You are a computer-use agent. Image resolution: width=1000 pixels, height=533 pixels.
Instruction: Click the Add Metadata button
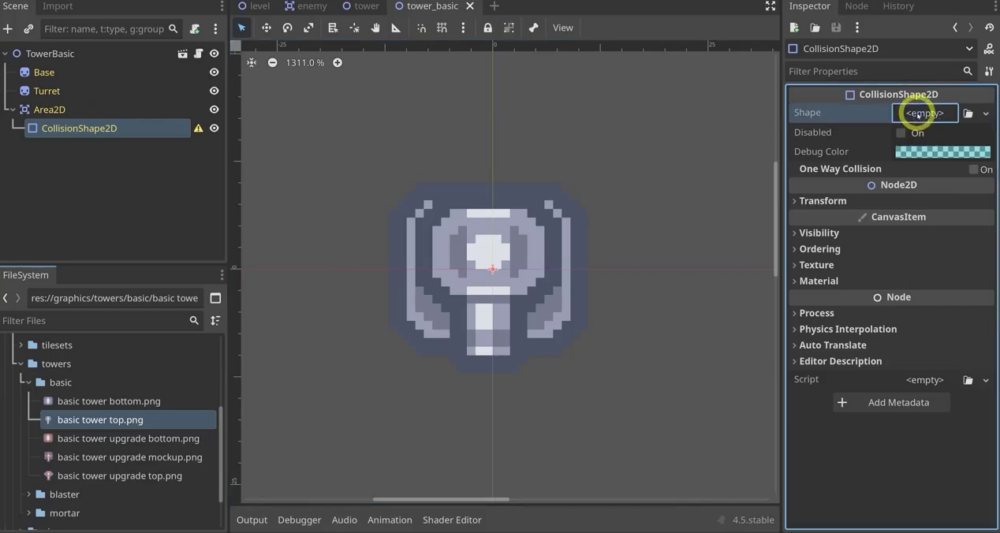pos(891,403)
